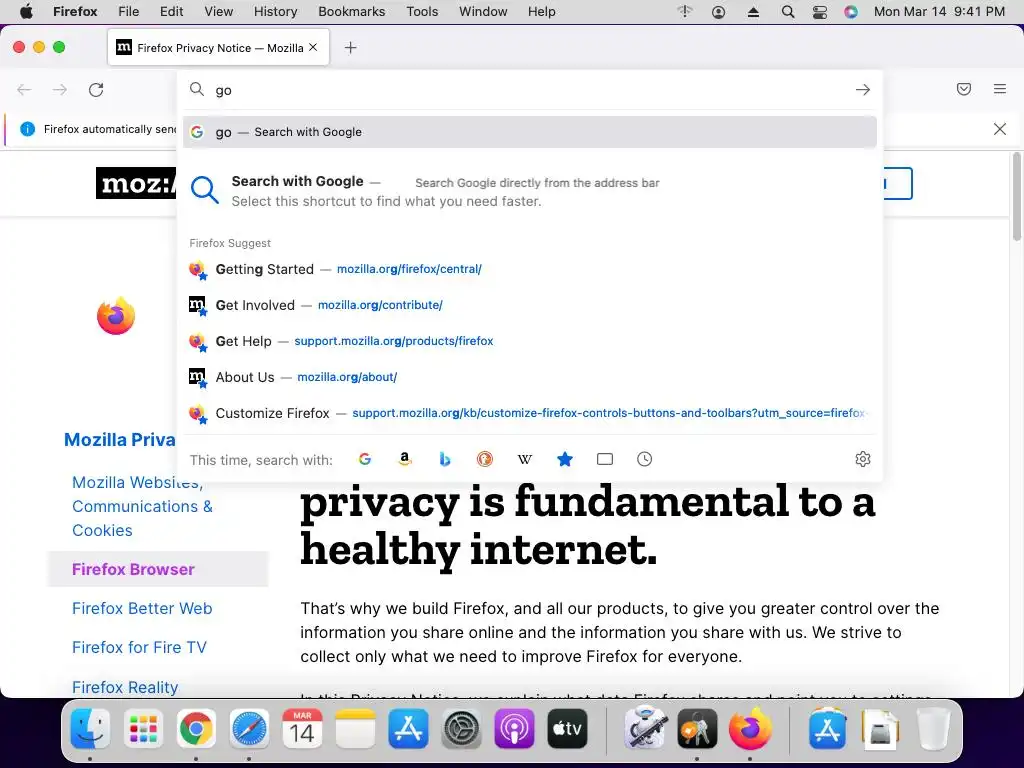
Task: Click the back navigation arrow
Action: [x=24, y=89]
